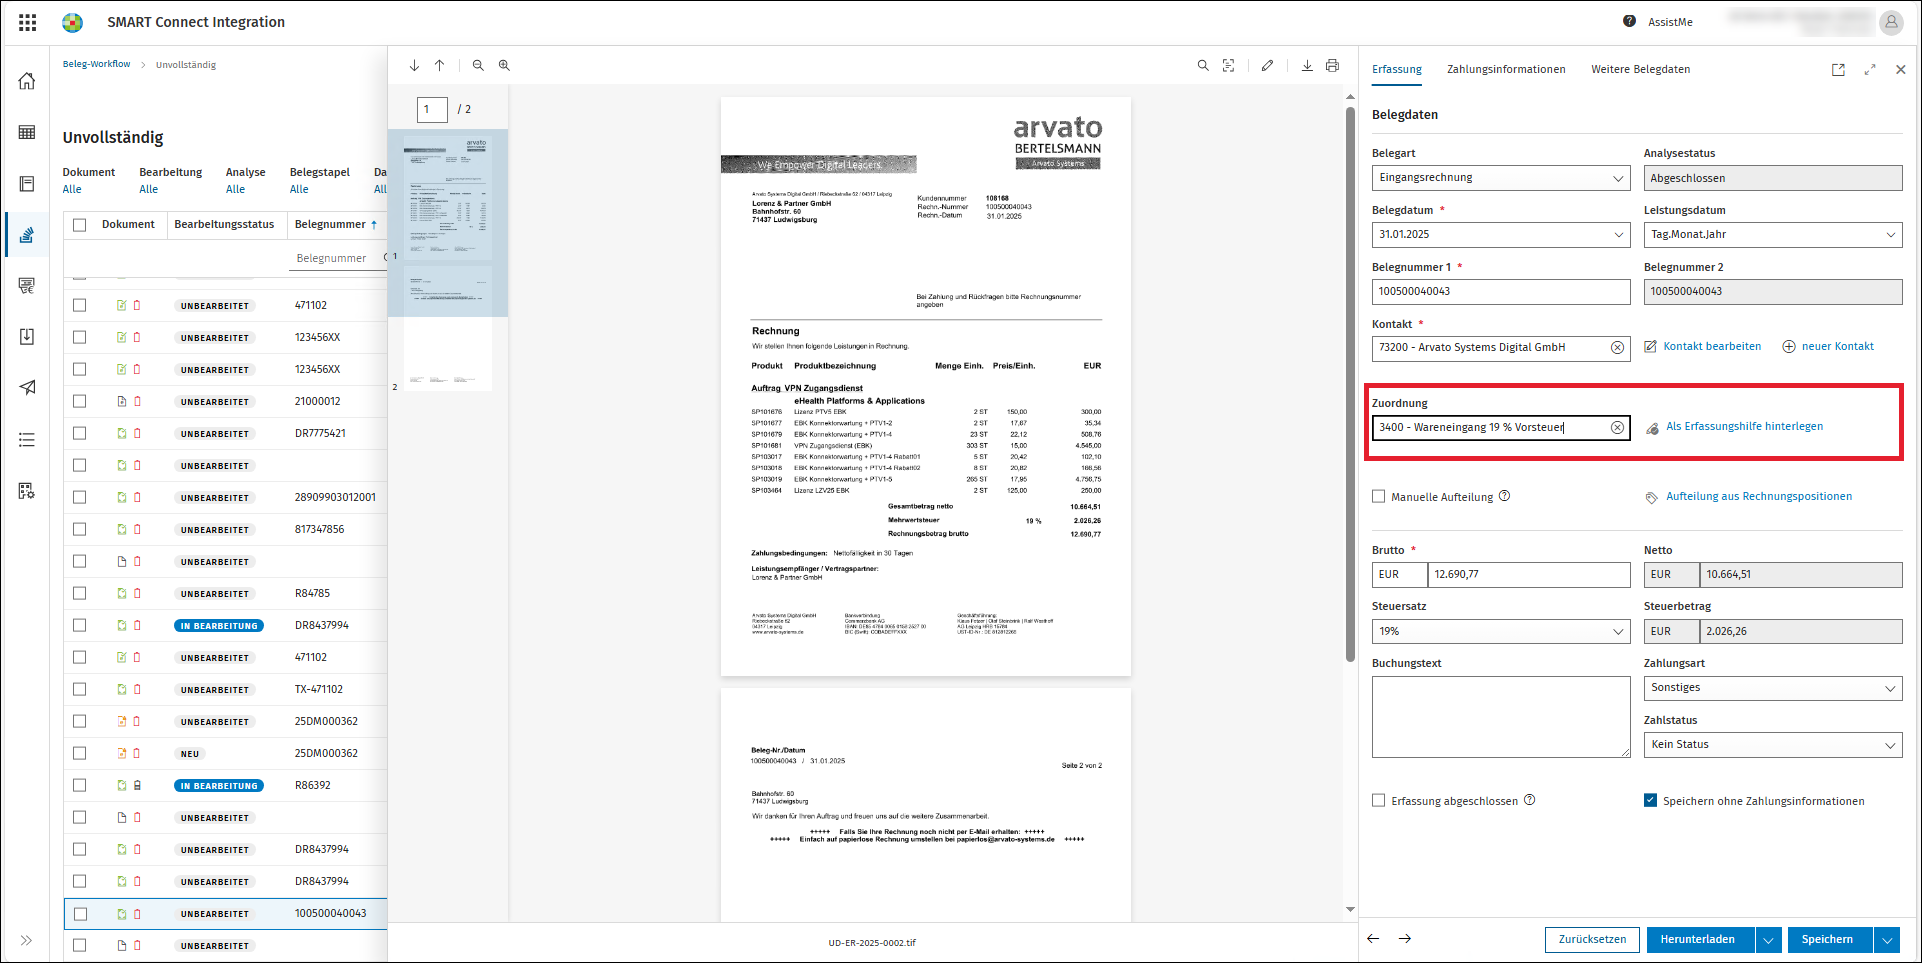Clear the Zuordnung field value

pyautogui.click(x=1617, y=427)
